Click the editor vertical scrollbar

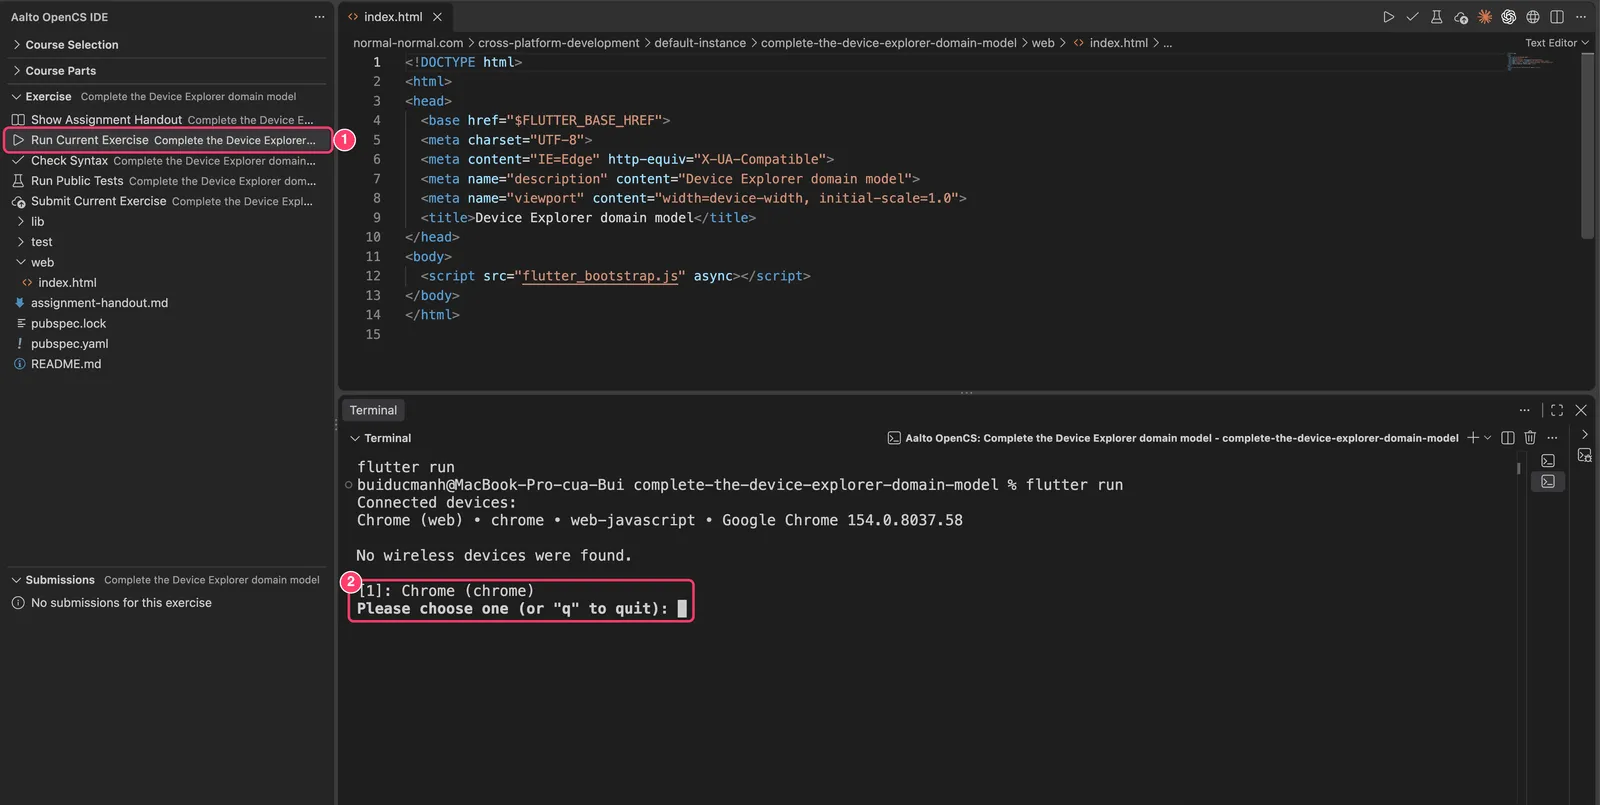pyautogui.click(x=1587, y=146)
